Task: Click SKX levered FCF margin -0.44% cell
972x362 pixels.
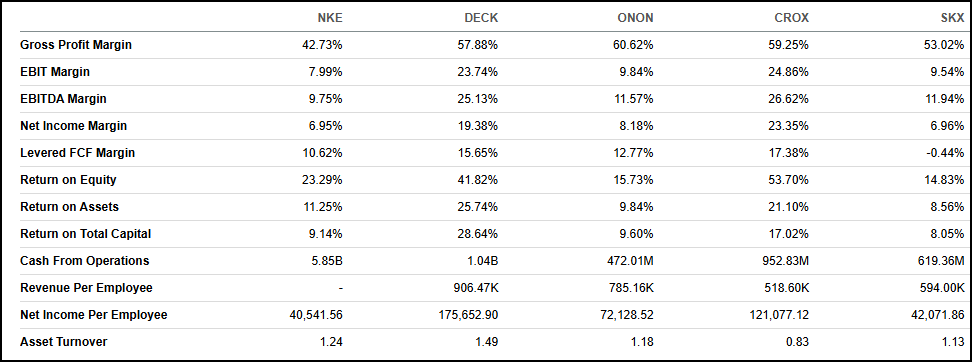Action: 945,153
